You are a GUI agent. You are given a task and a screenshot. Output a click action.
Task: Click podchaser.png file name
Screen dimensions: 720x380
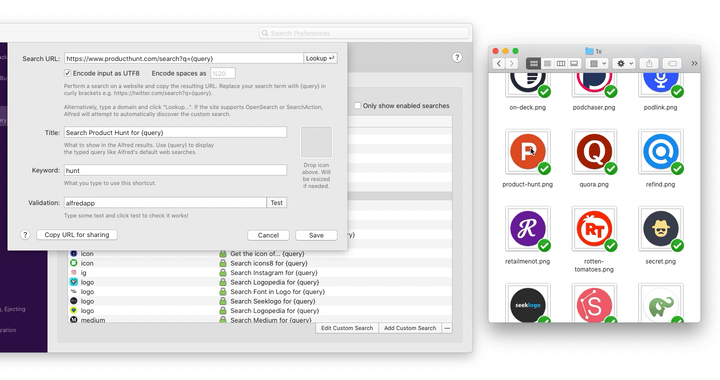(594, 107)
